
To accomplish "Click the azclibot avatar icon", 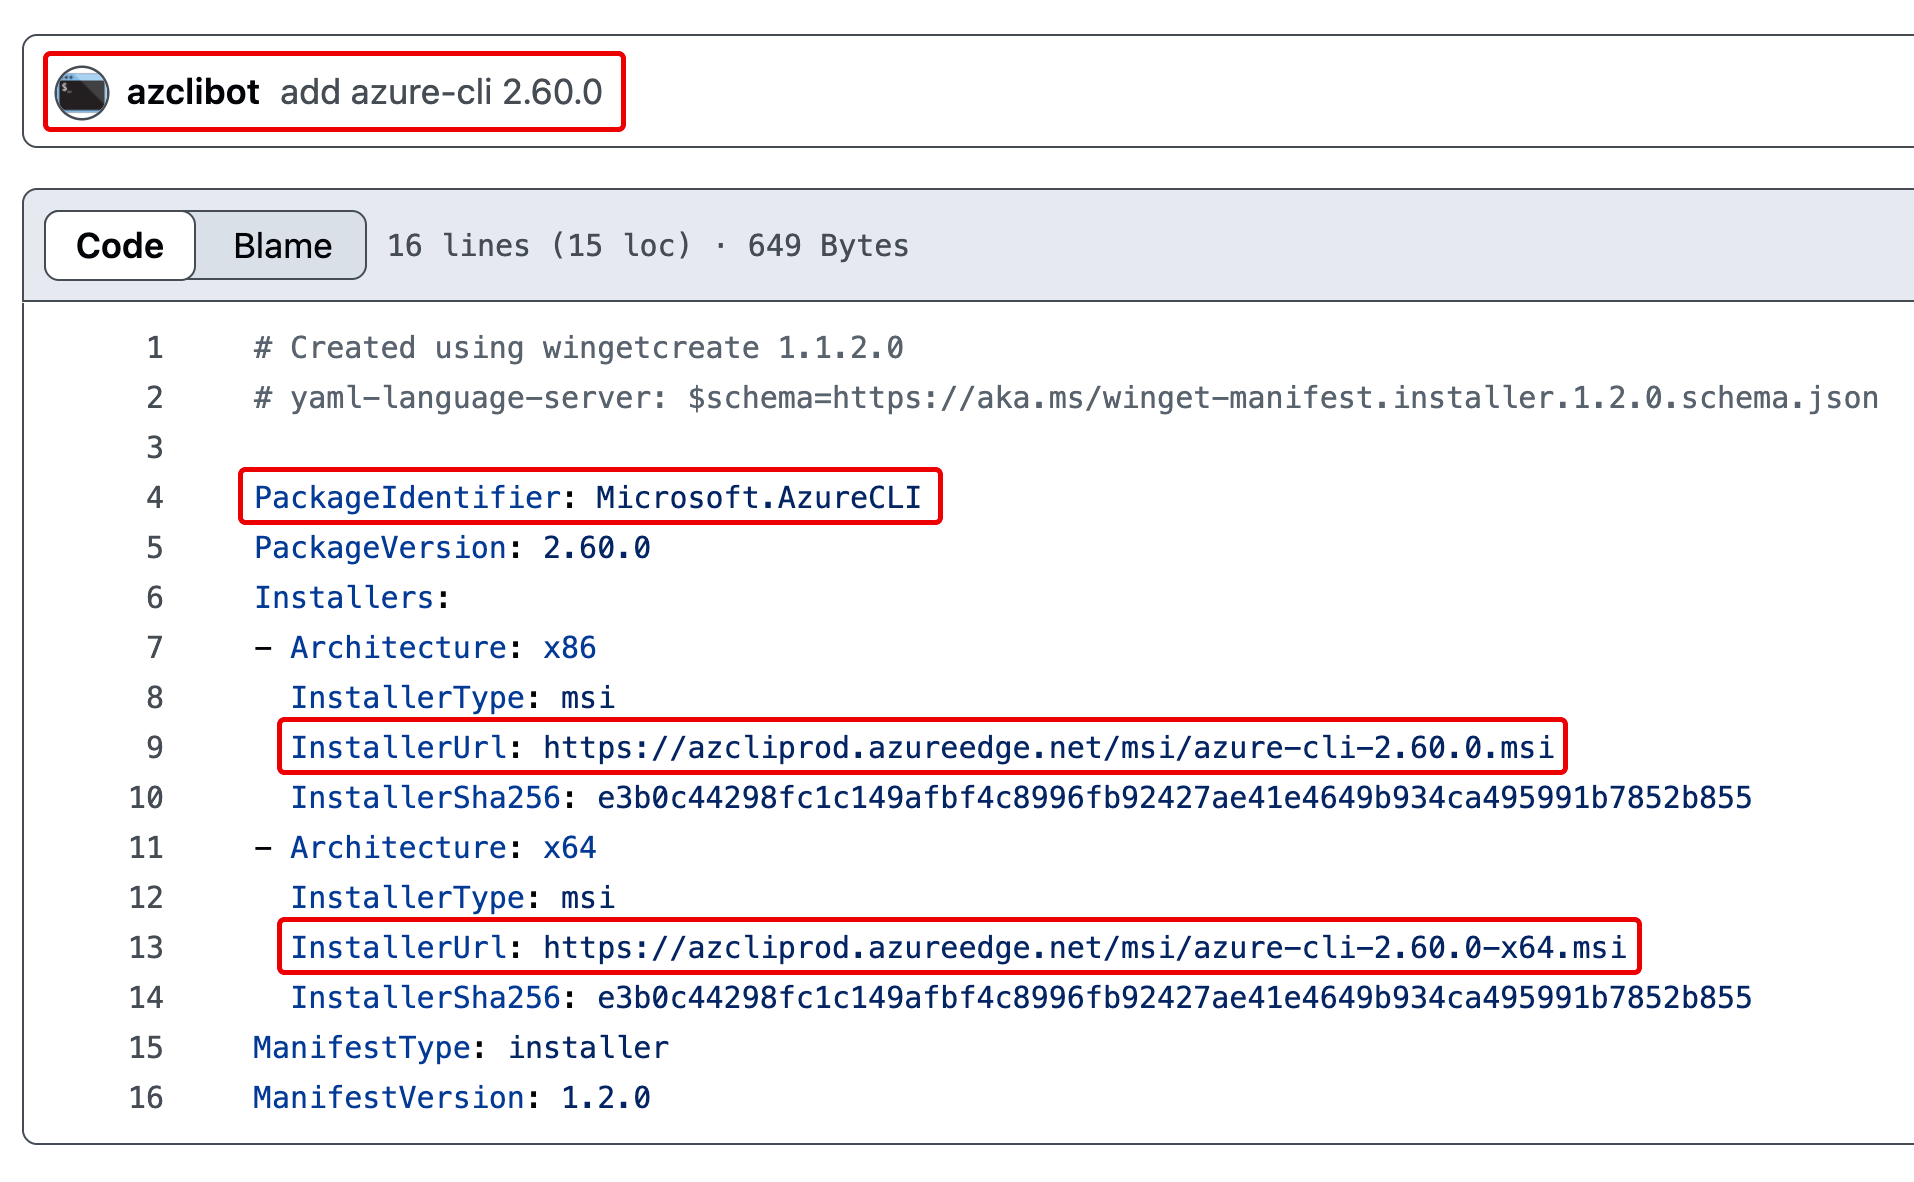I will click(x=82, y=93).
